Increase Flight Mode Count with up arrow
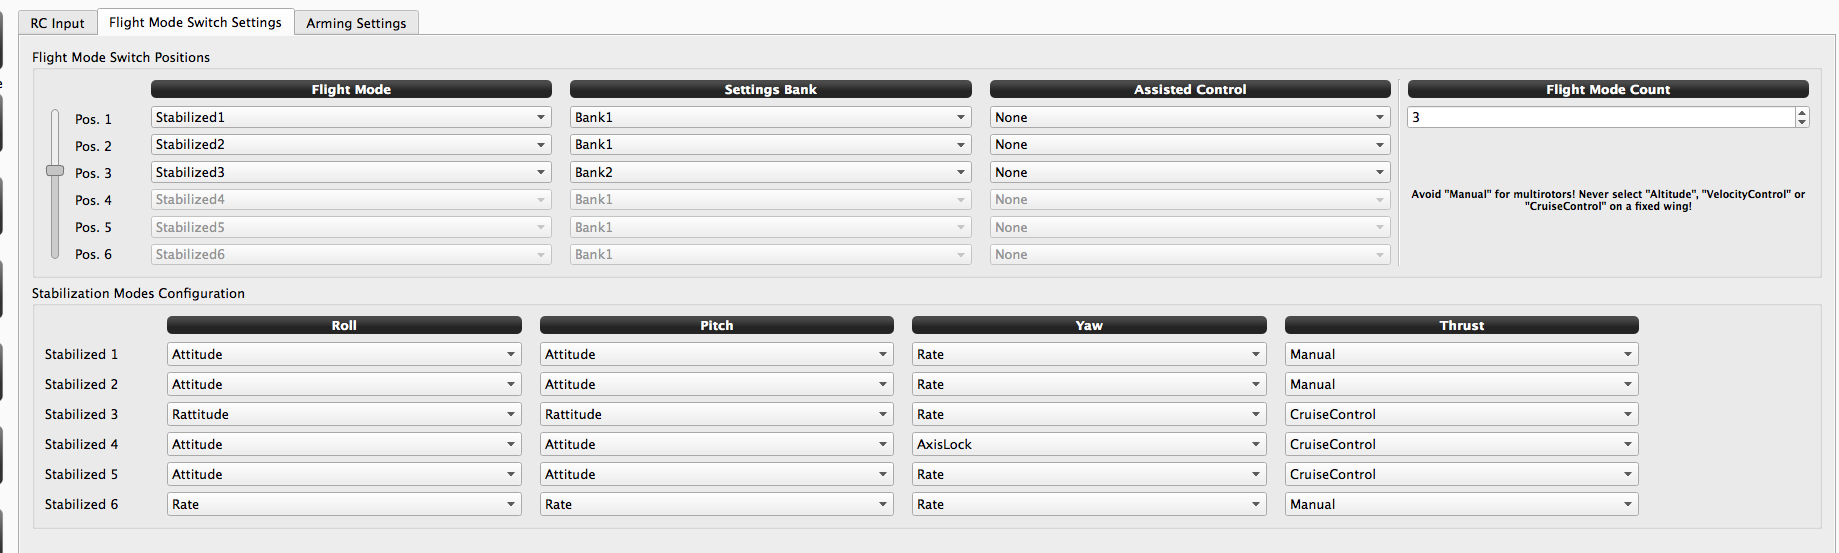The width and height of the screenshot is (1839, 553). [x=1802, y=112]
